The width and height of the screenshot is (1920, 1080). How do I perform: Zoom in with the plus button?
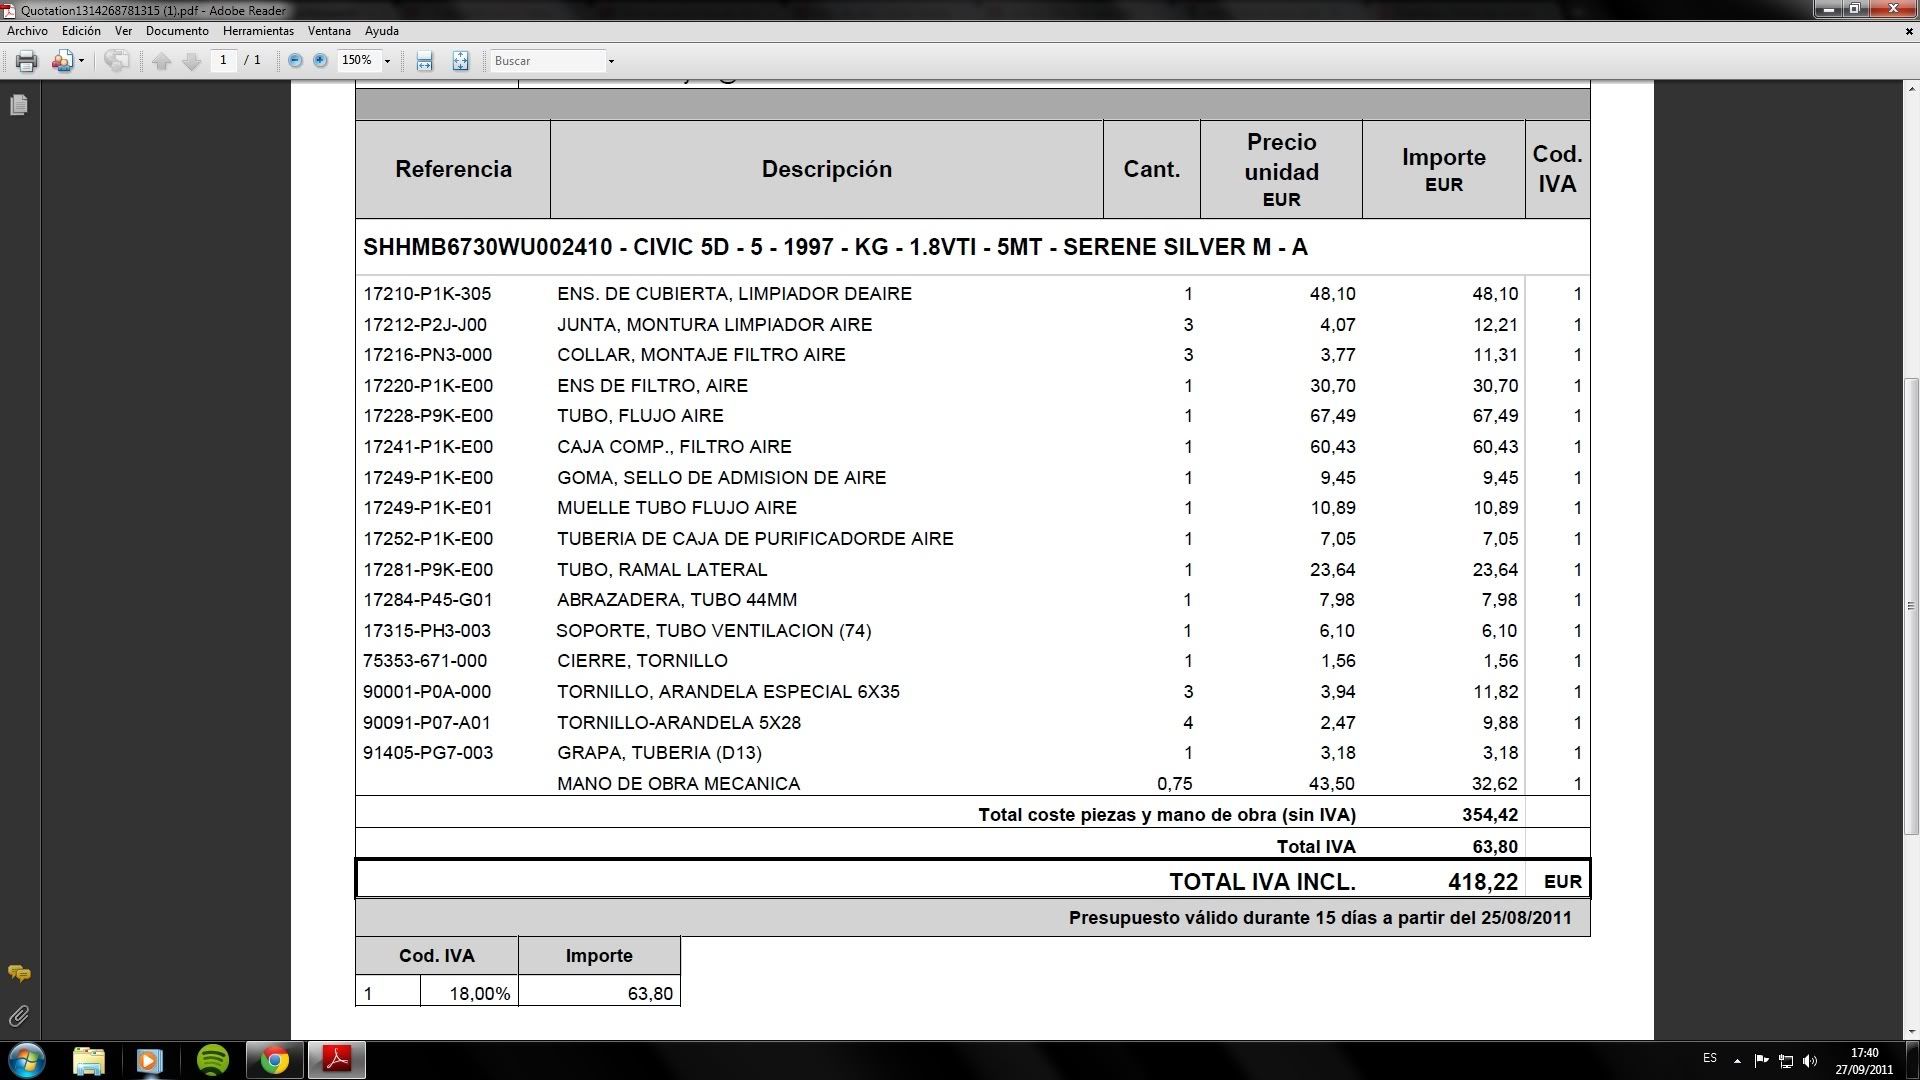(320, 60)
